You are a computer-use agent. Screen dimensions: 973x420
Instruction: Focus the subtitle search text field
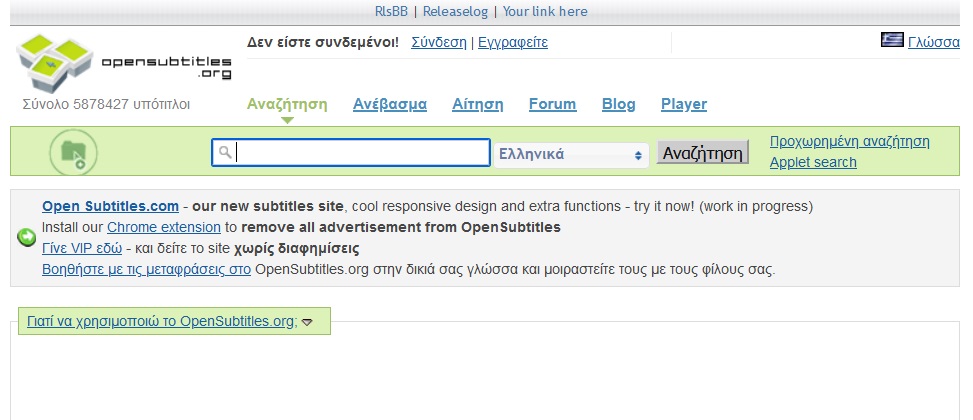(351, 153)
